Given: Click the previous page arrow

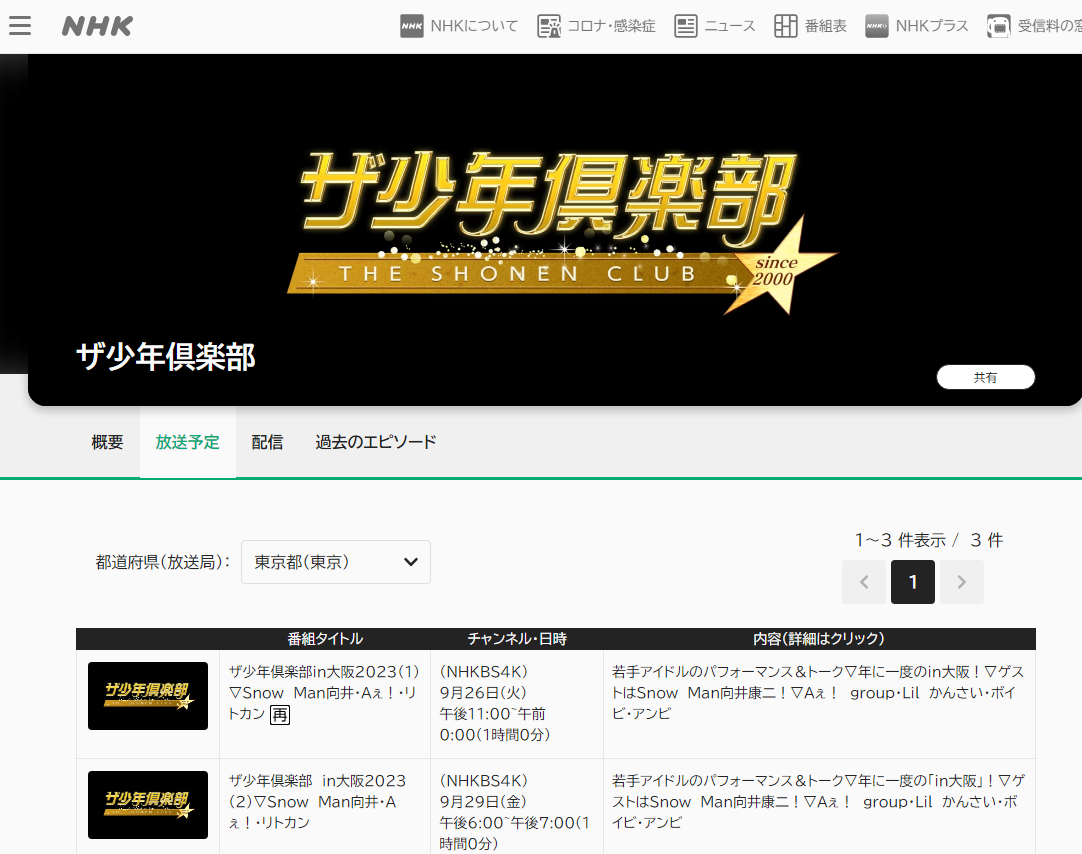Looking at the screenshot, I should coord(864,582).
